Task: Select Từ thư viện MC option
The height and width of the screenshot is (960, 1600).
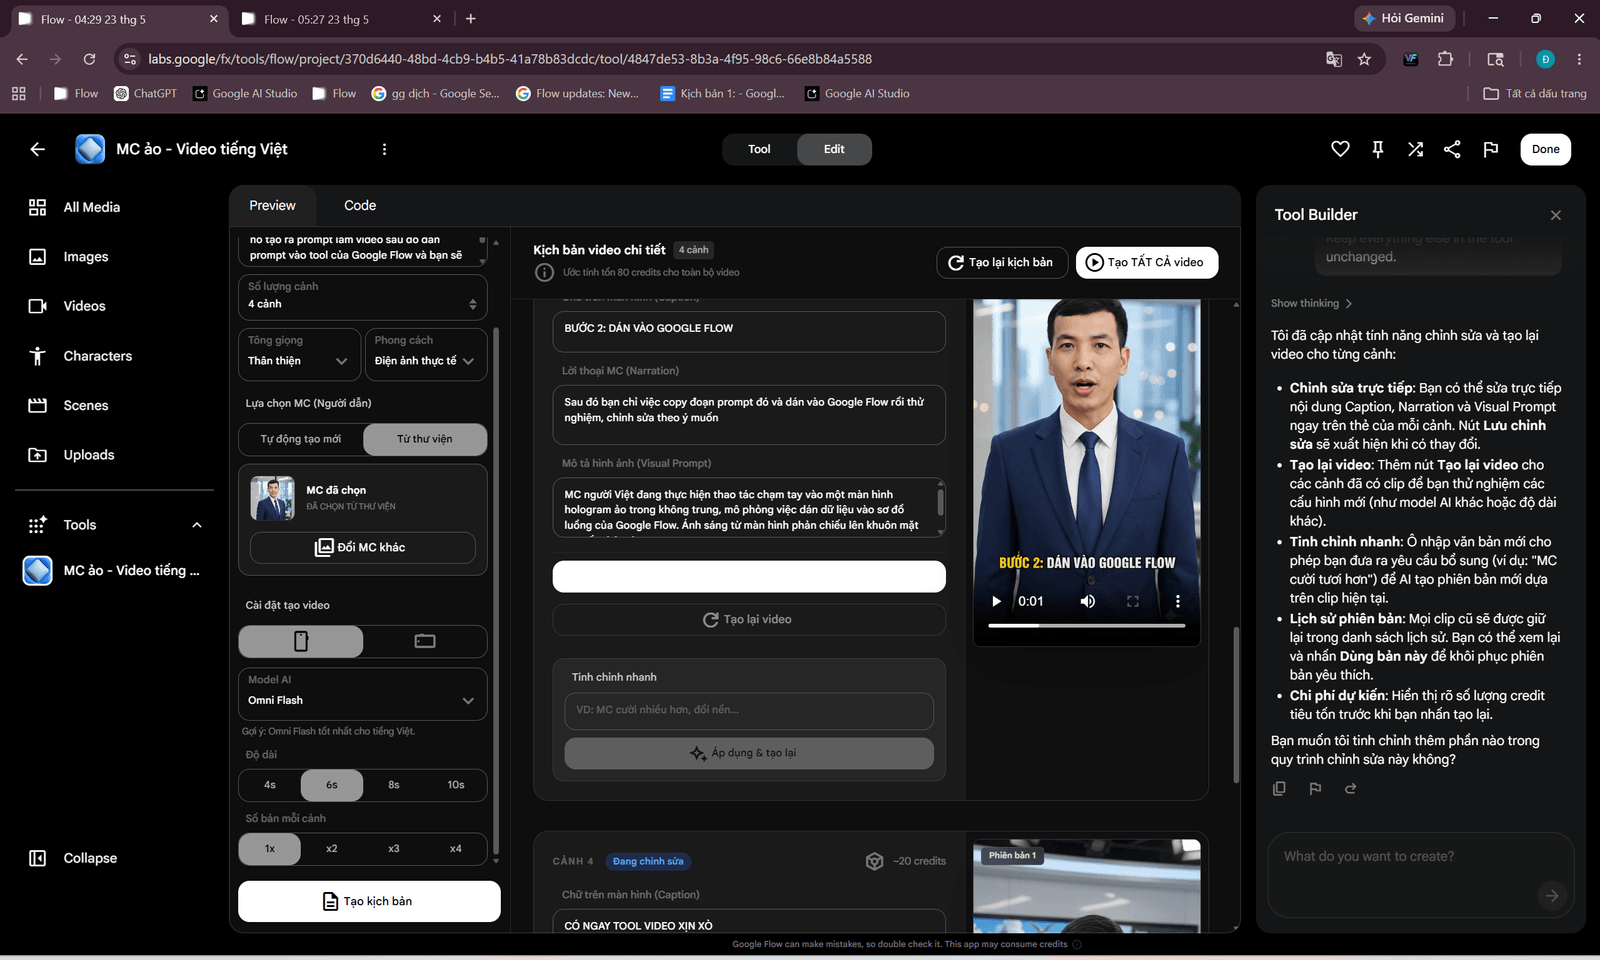Action: (x=425, y=439)
